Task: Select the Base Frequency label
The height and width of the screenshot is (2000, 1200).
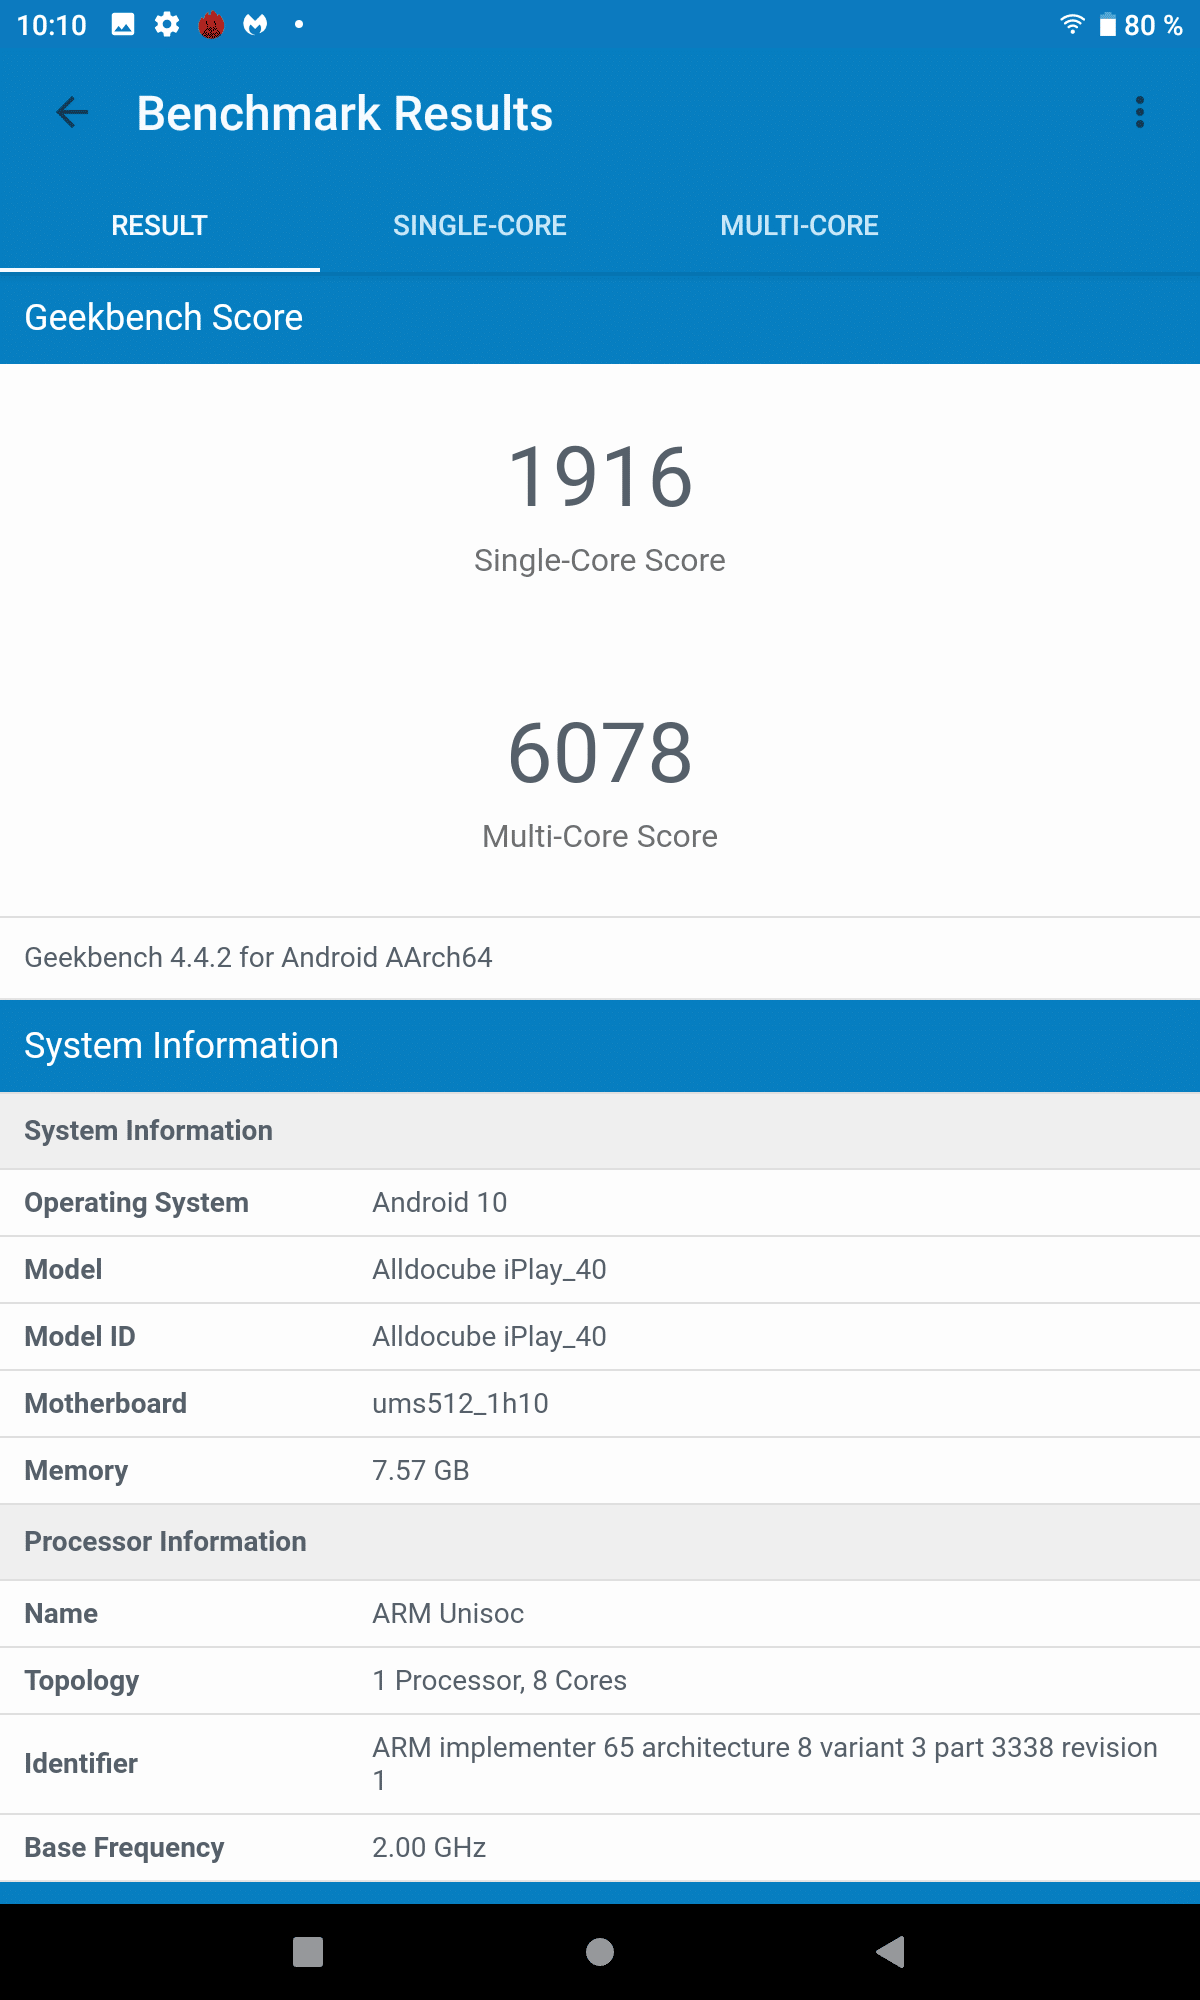Action: [x=124, y=1848]
